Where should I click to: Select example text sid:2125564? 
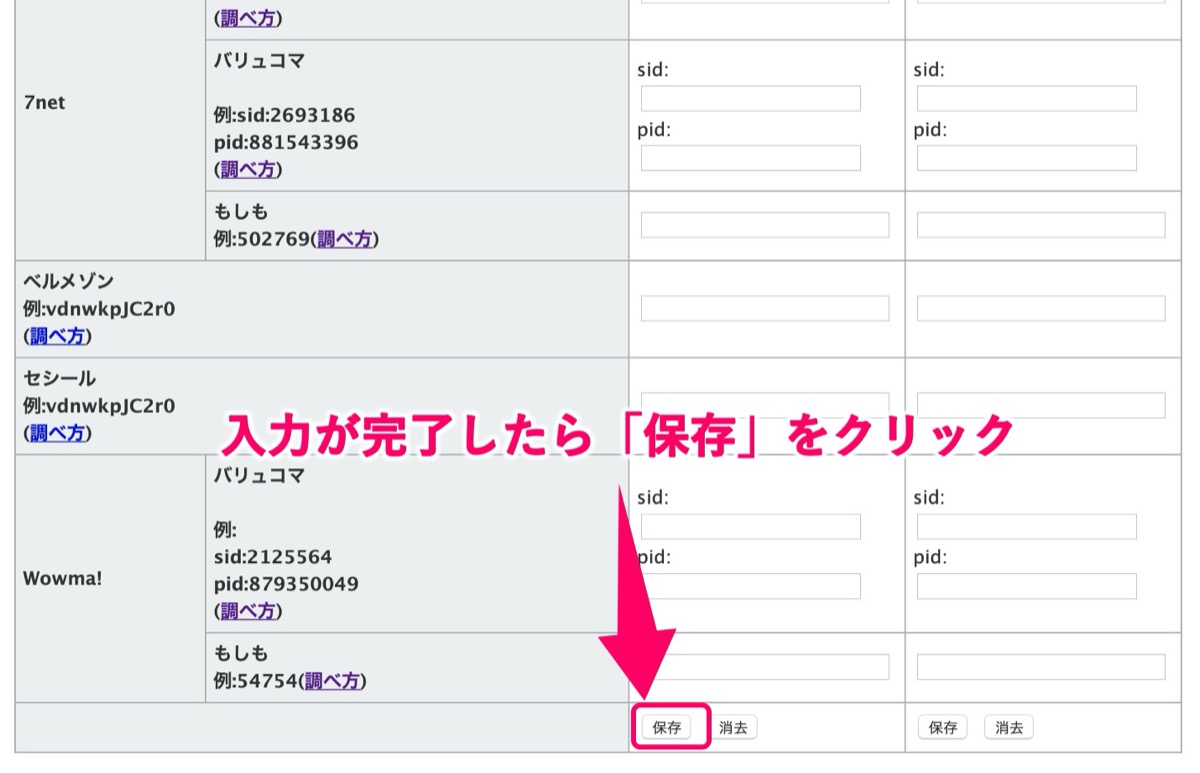[273, 556]
